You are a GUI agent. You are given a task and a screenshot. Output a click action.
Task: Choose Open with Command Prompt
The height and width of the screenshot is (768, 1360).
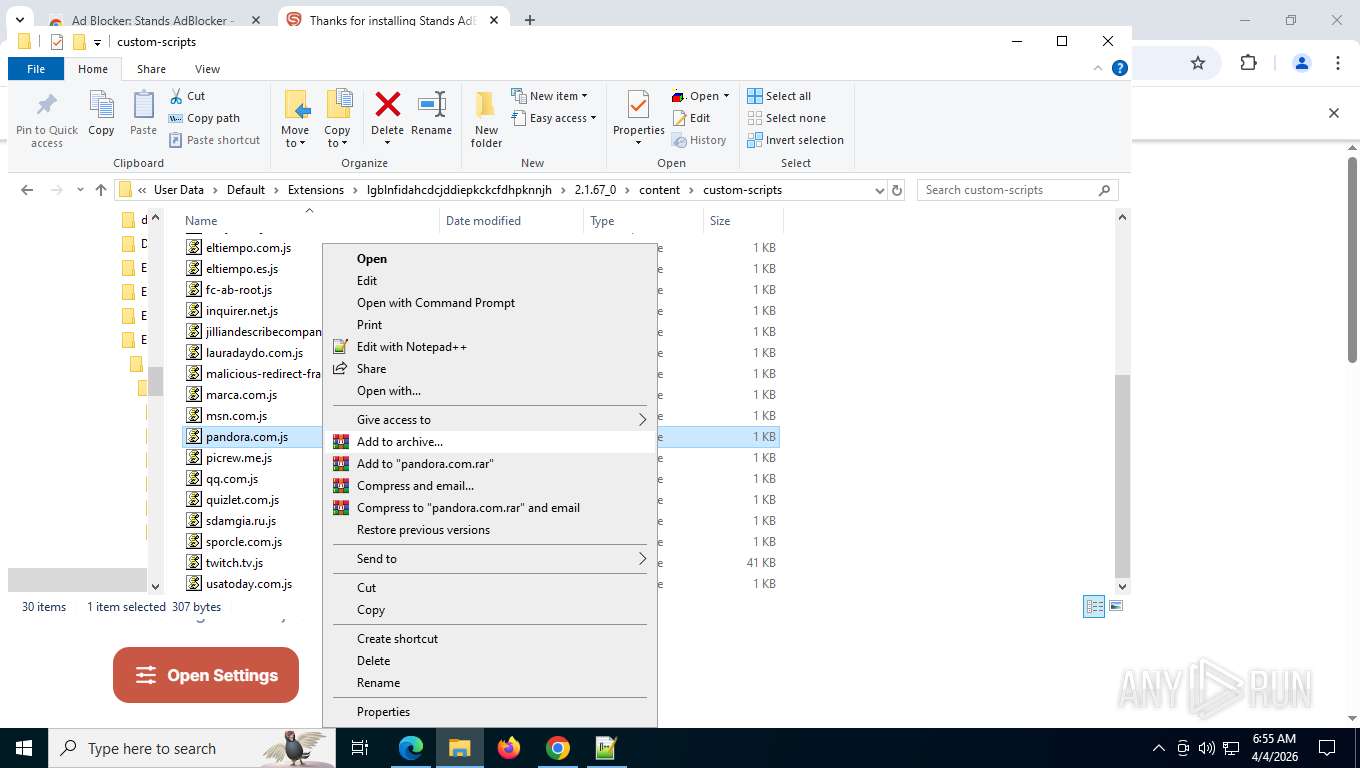coord(490,303)
